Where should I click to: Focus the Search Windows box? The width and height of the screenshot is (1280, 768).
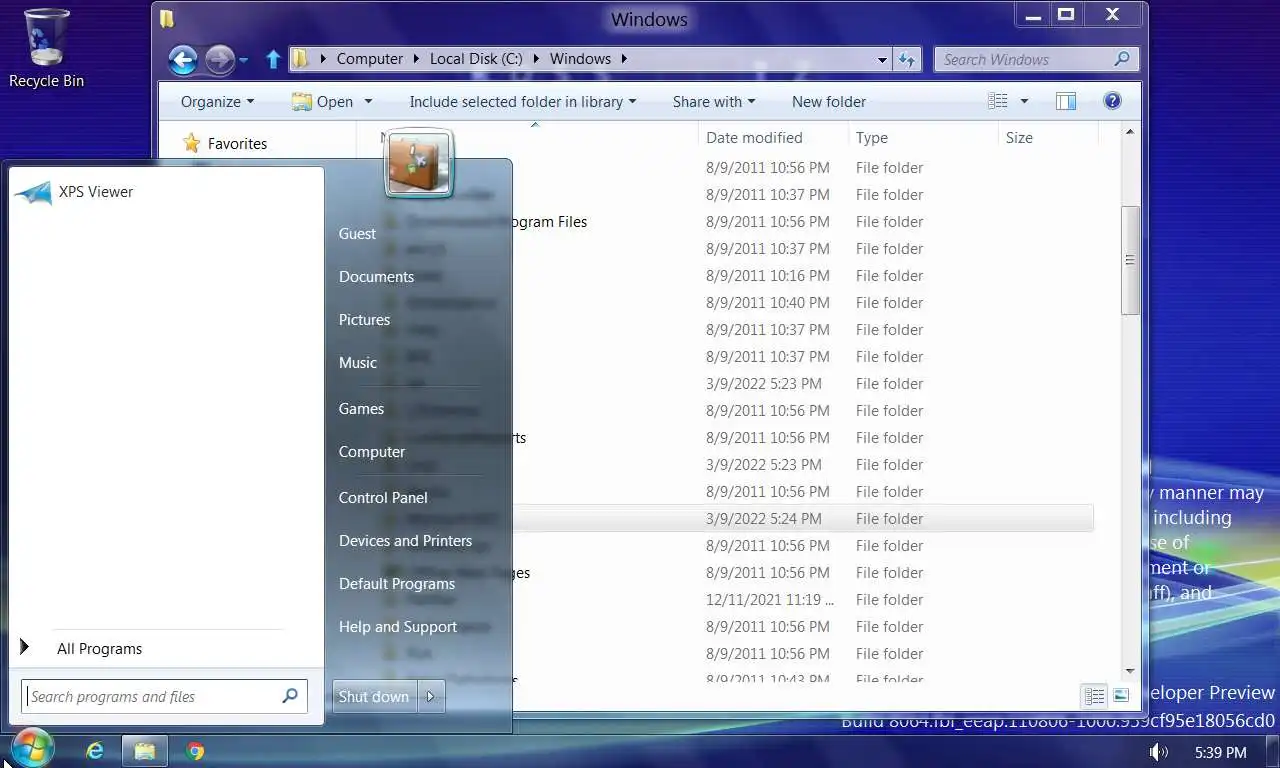tap(1037, 60)
